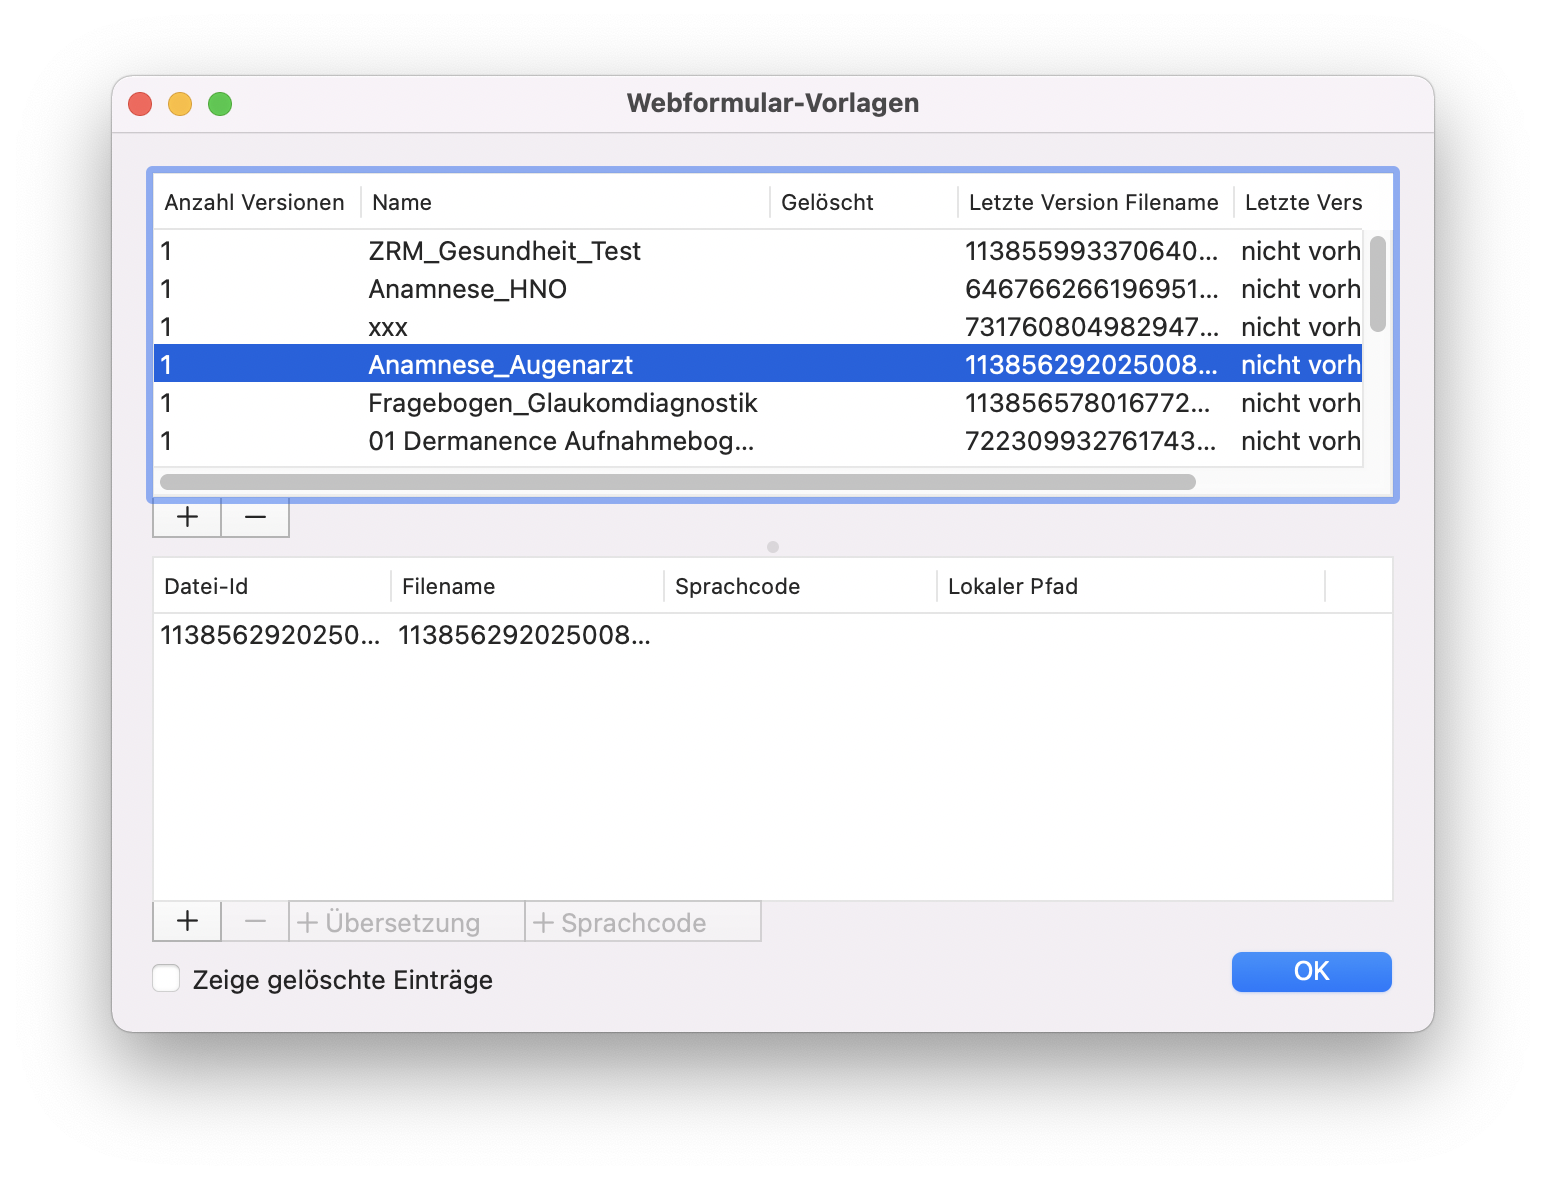Select the template row named xxx
This screenshot has width=1546, height=1180.
coord(758,327)
